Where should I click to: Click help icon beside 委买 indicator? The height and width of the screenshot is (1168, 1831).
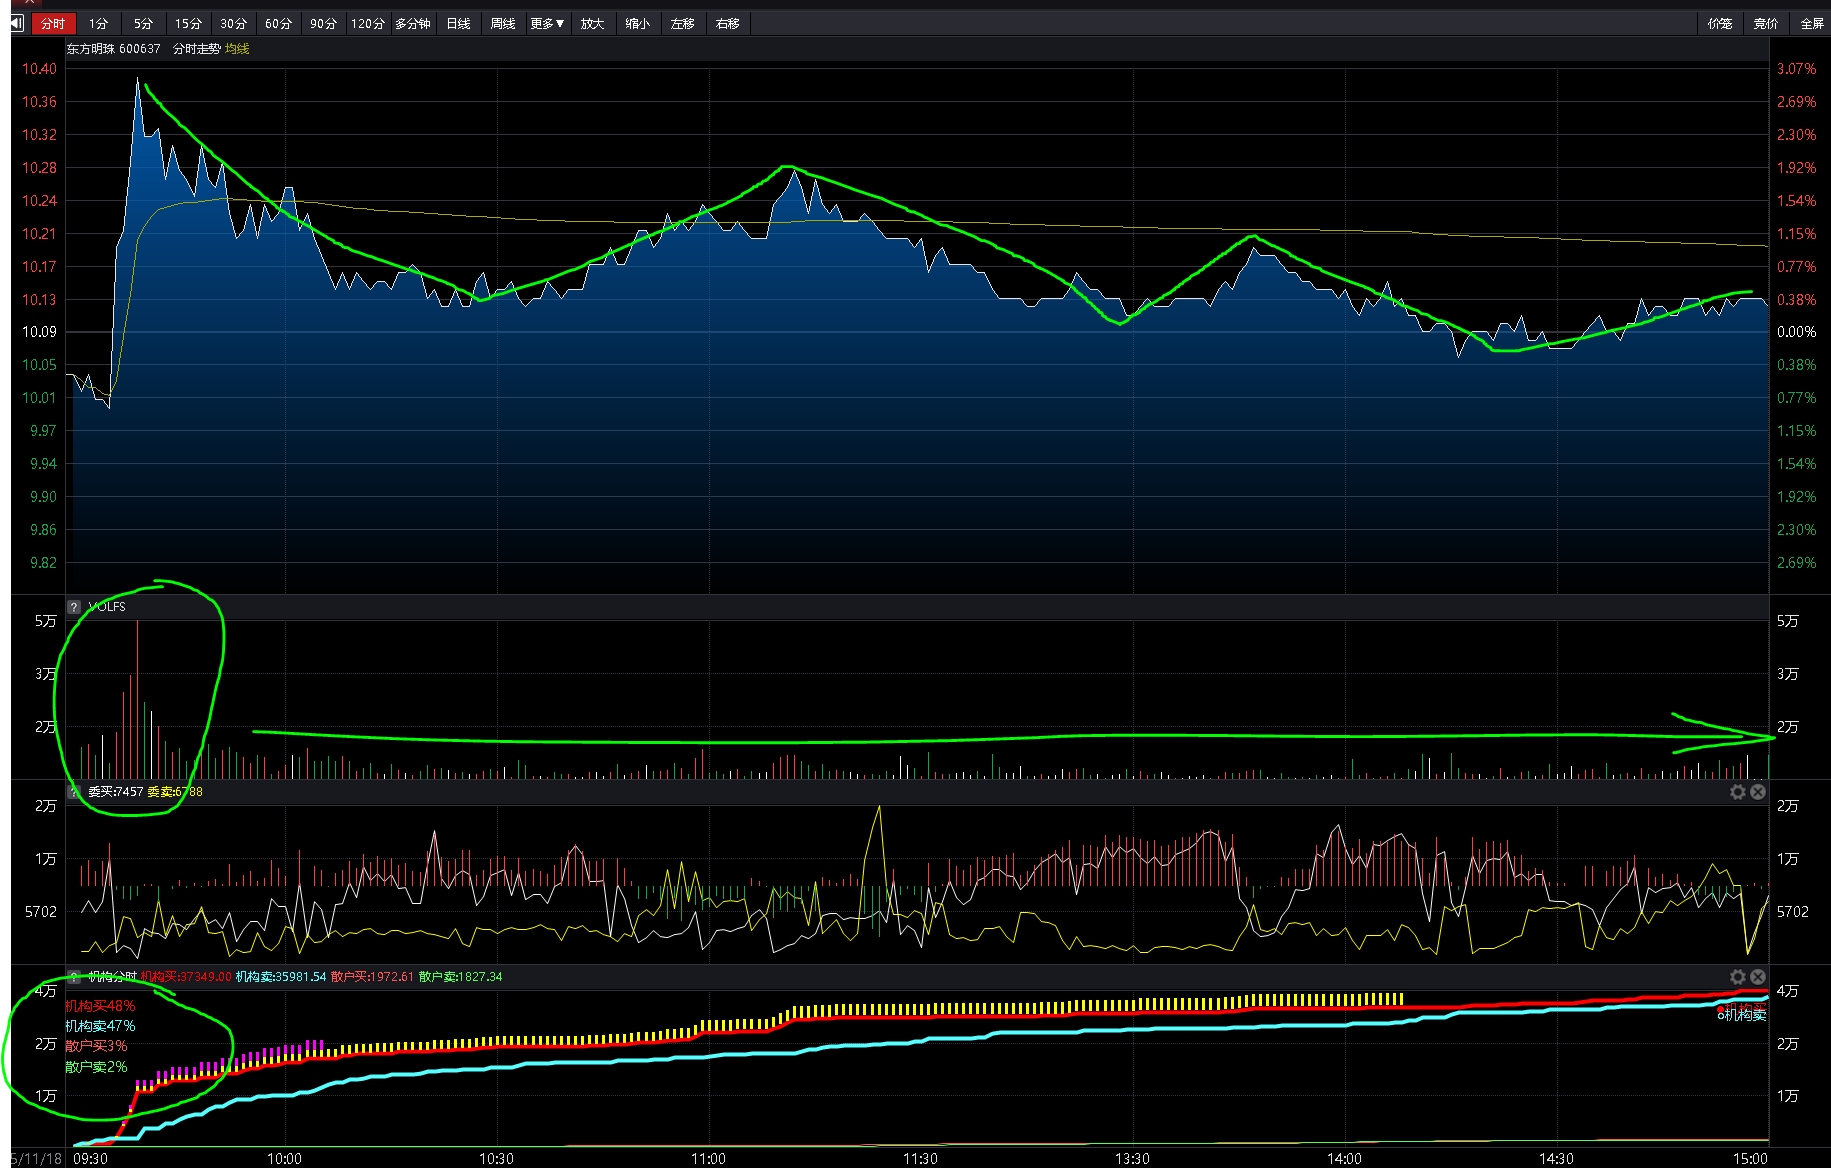click(x=74, y=792)
